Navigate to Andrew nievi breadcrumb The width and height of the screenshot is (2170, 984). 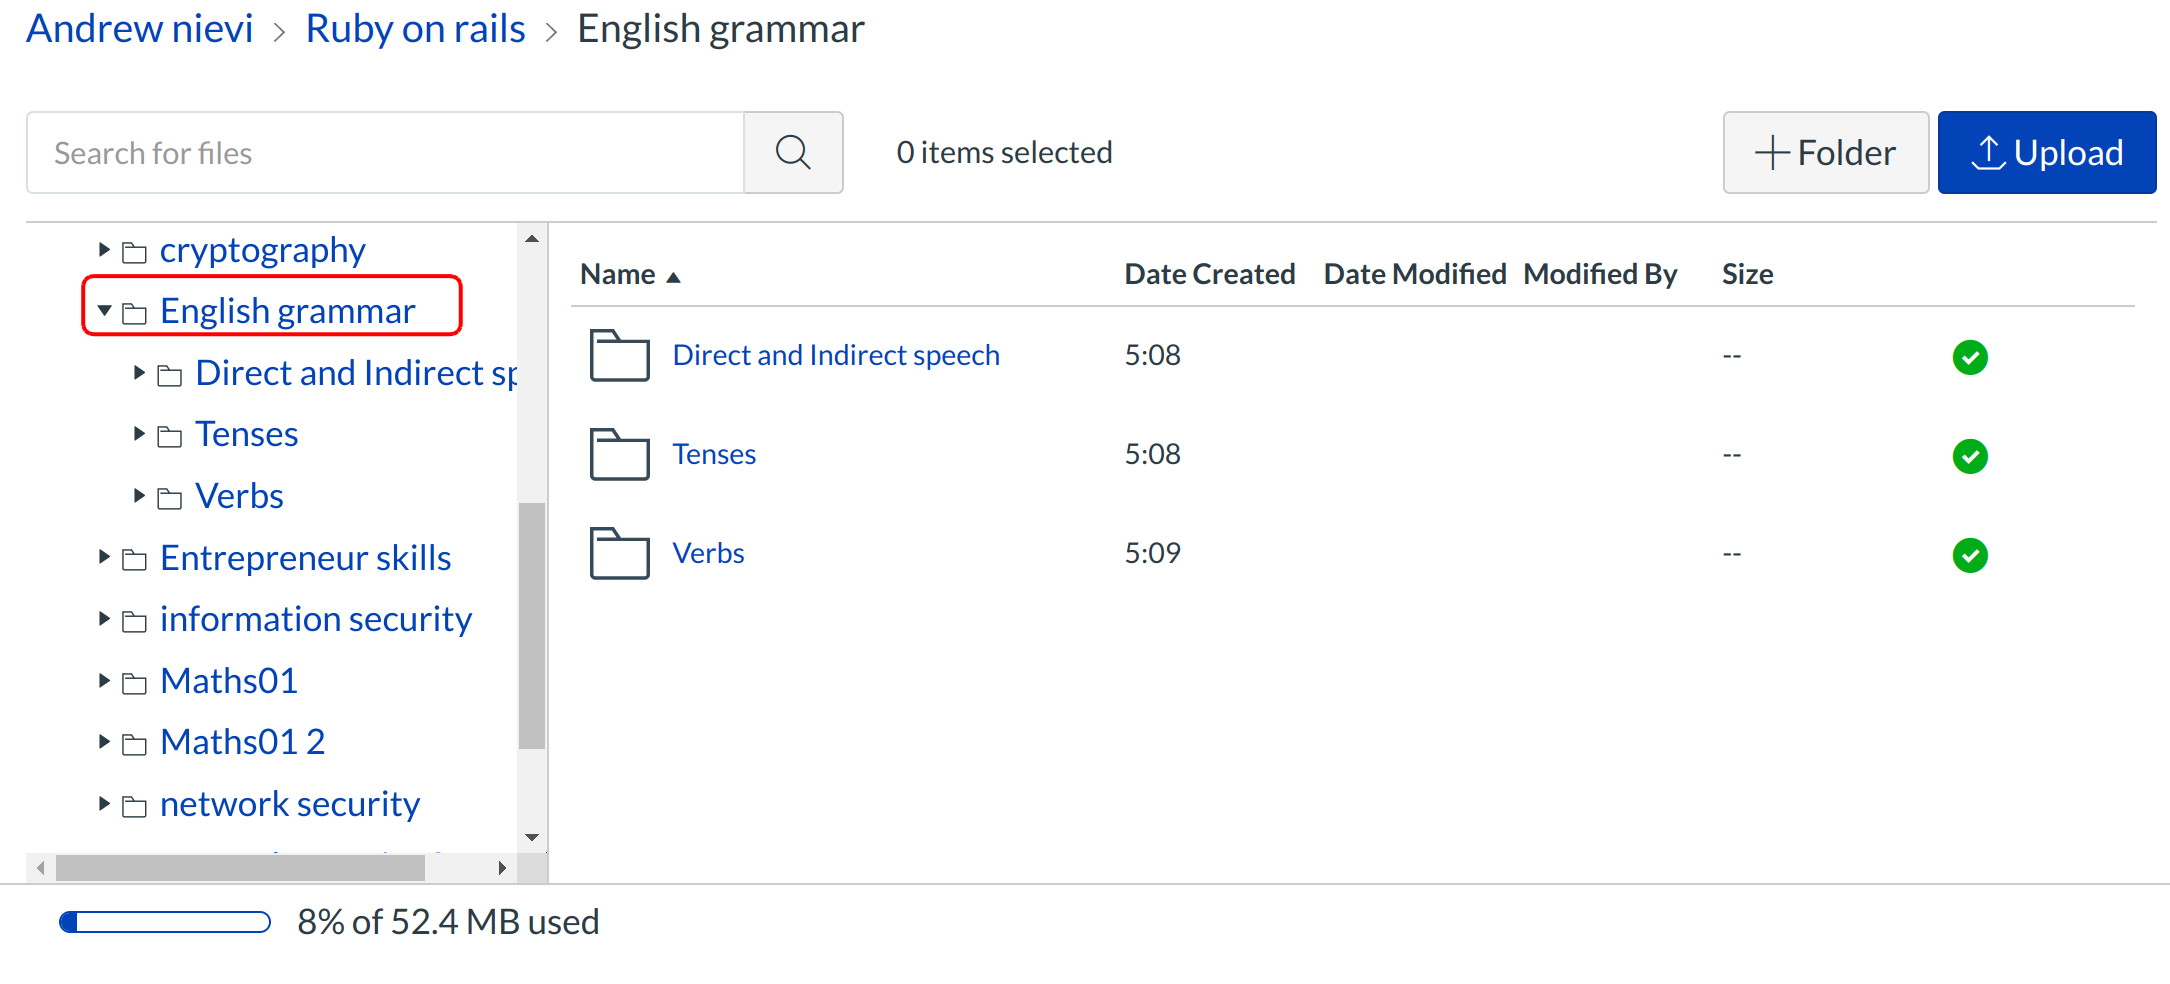140,29
